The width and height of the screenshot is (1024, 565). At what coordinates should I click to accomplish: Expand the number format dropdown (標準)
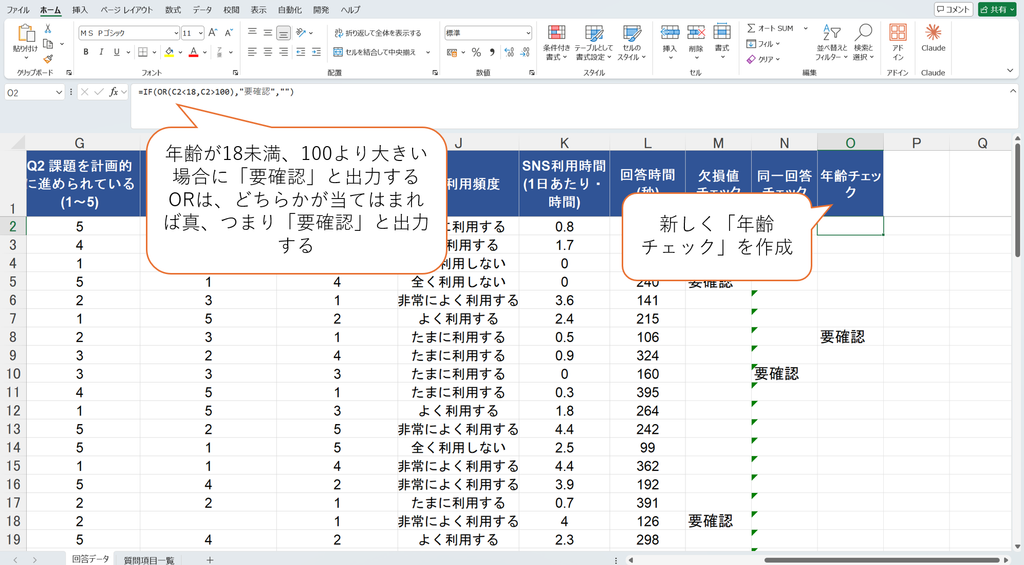528,33
